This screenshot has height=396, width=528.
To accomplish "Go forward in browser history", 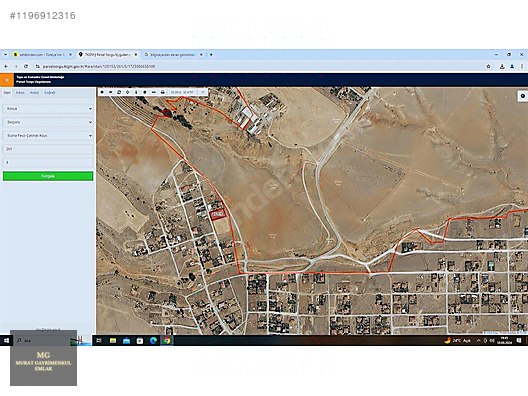I will pos(16,66).
